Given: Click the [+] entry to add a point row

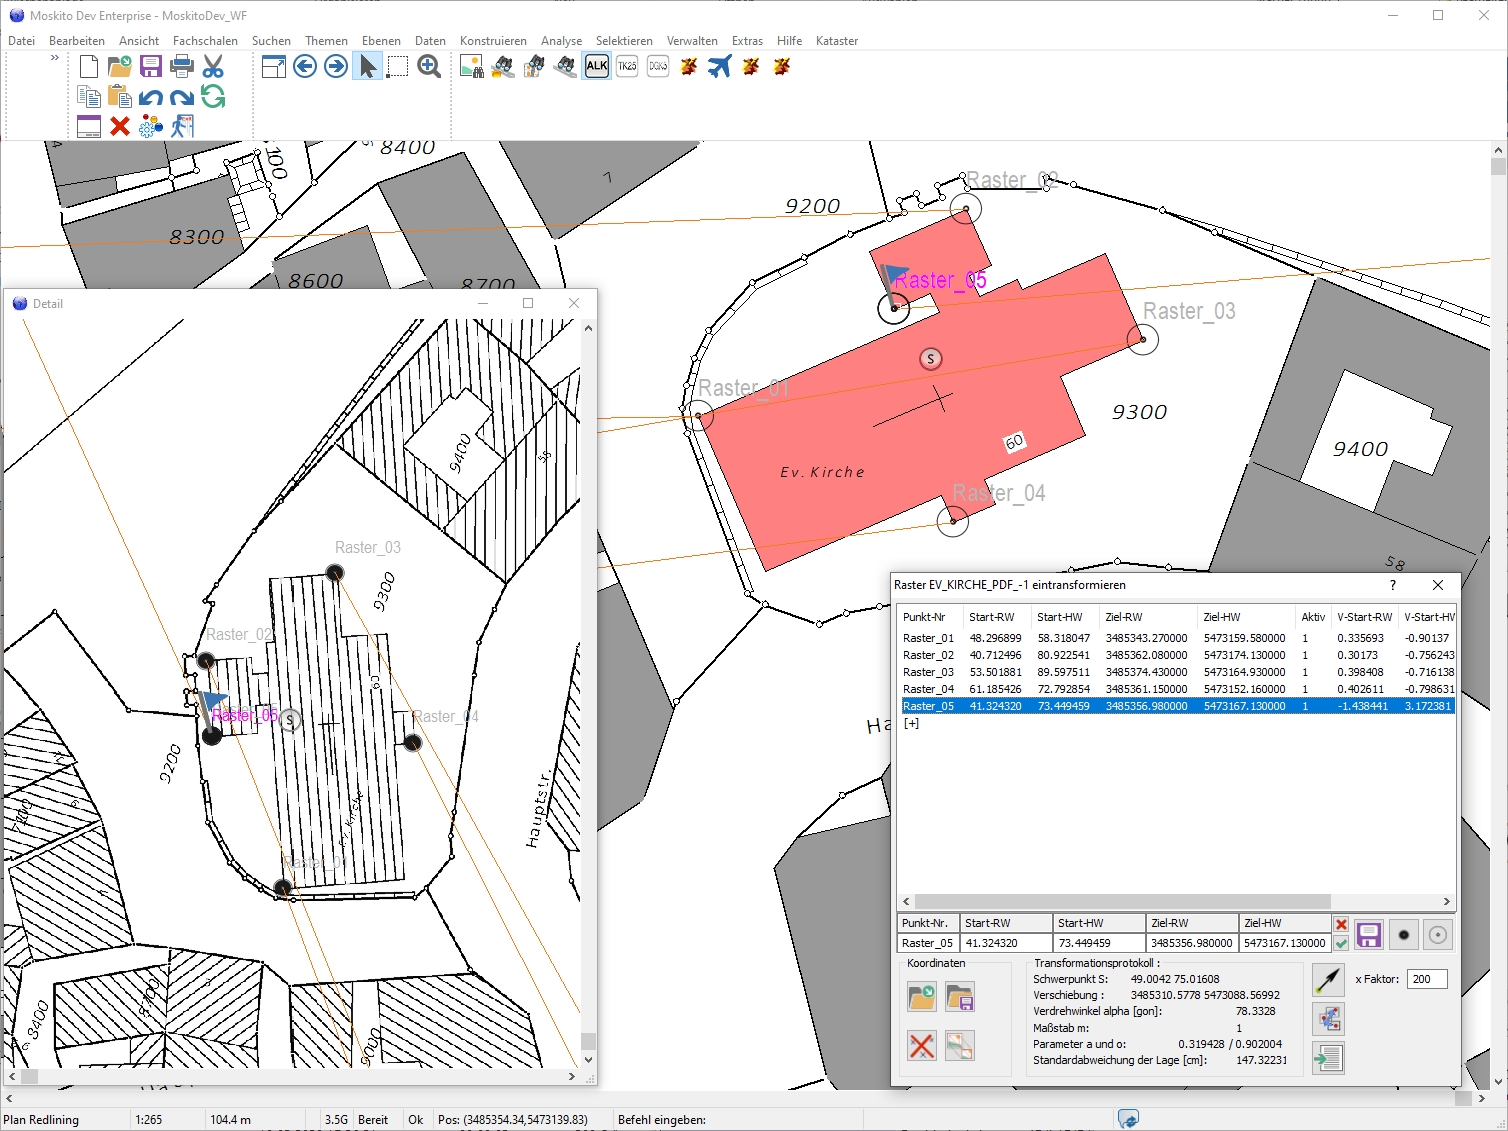Looking at the screenshot, I should click(x=911, y=723).
